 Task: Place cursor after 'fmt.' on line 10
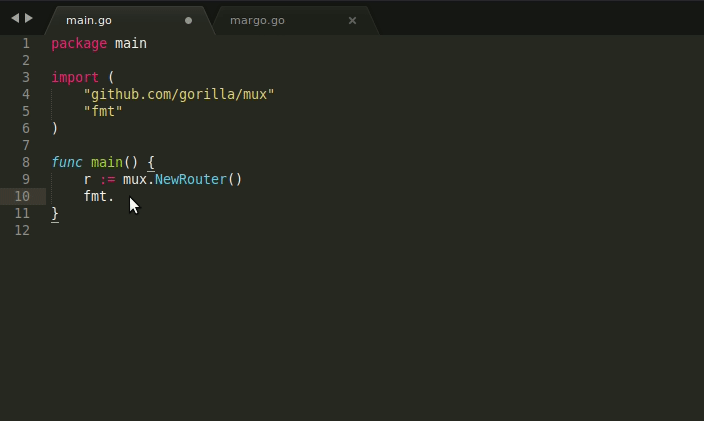115,197
